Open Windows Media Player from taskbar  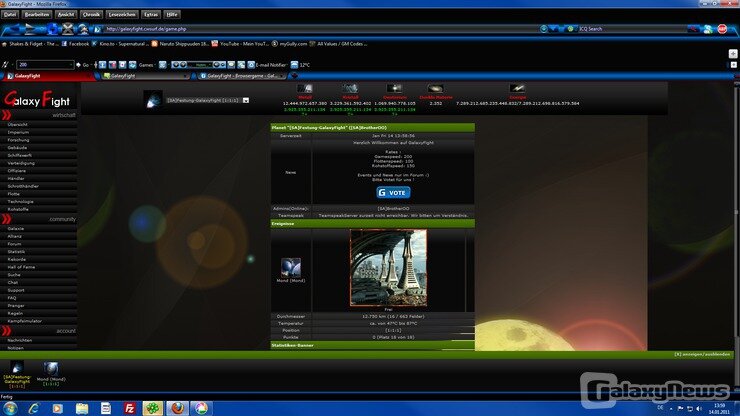[58, 408]
